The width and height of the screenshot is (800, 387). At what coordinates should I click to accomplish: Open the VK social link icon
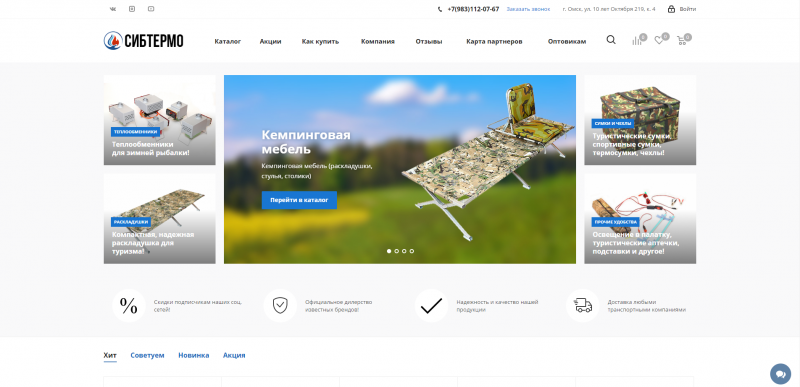113,9
